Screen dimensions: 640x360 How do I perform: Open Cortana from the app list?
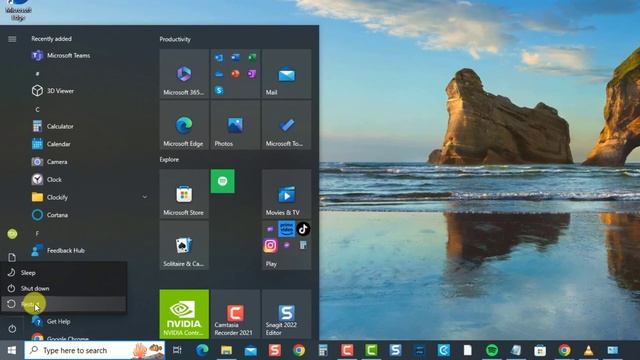50,215
